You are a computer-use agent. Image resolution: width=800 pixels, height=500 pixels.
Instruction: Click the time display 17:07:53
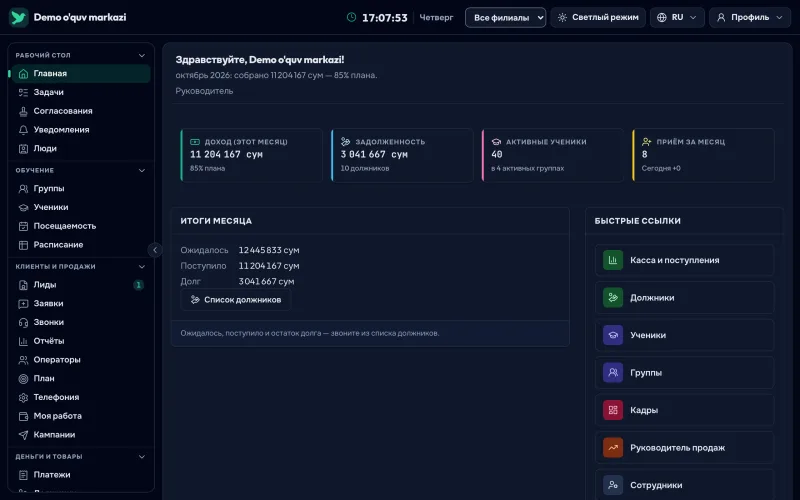(x=385, y=18)
